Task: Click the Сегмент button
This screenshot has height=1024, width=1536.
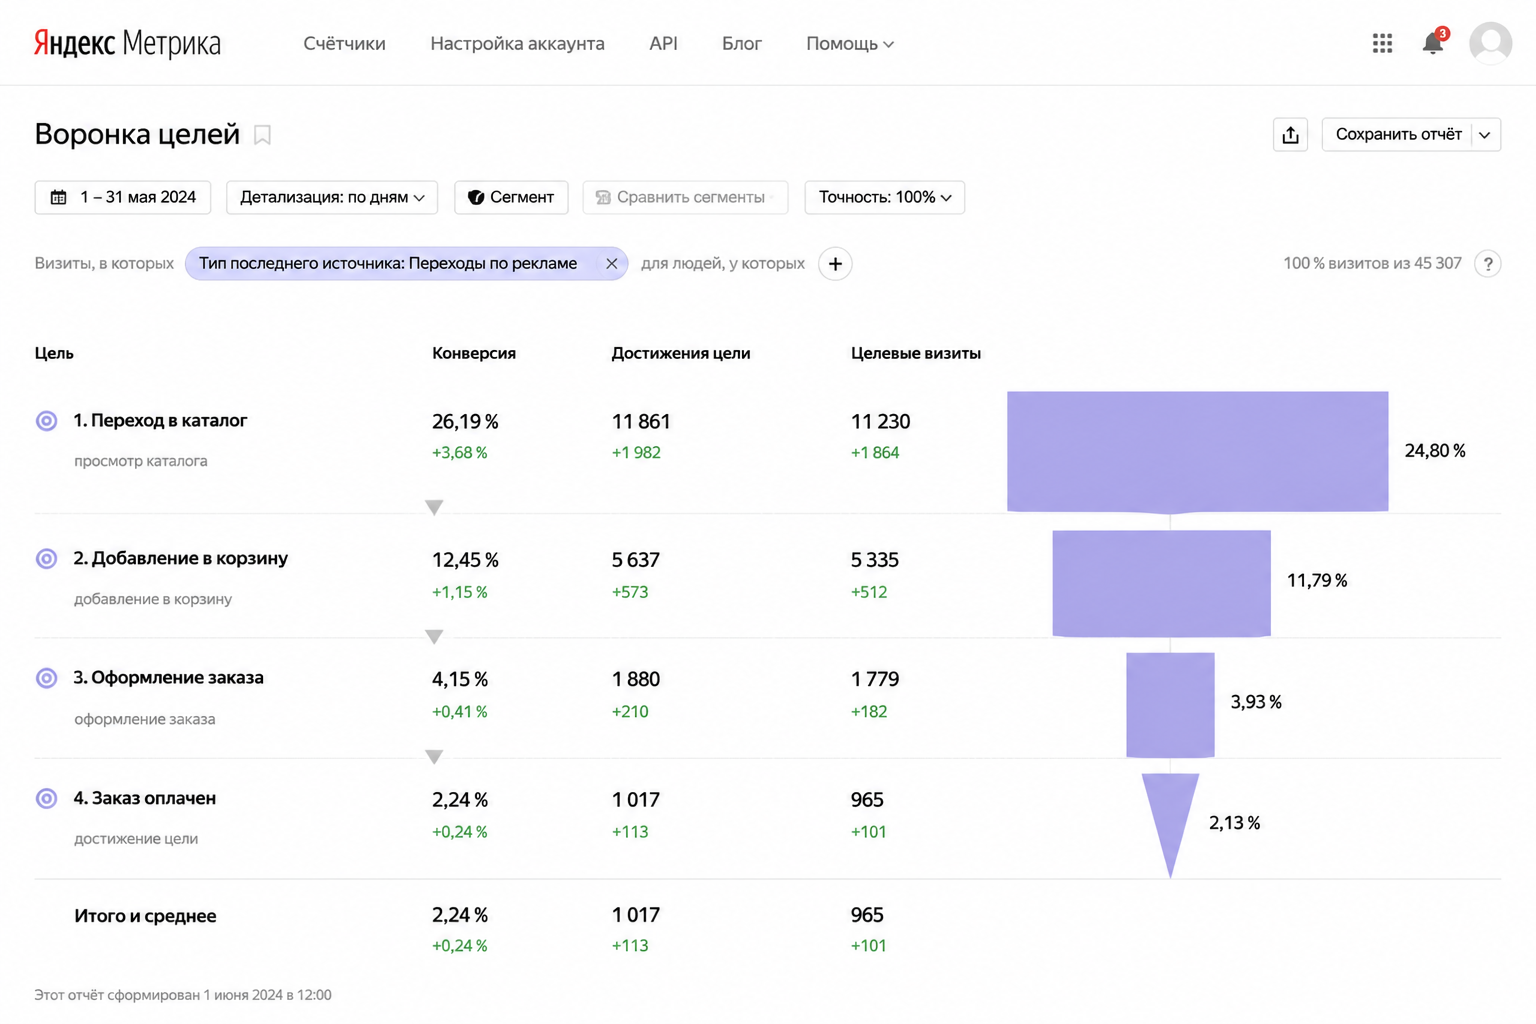Action: 511,197
